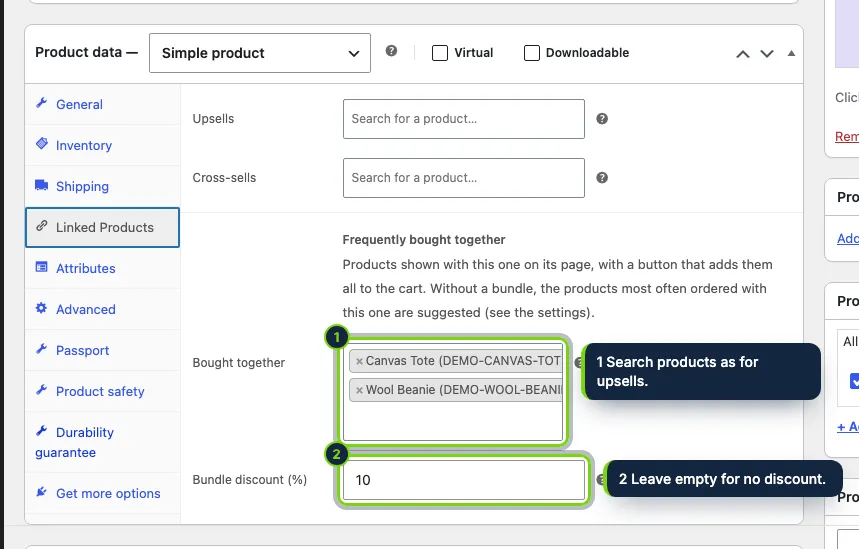
Task: Move Product data panel down
Action: pos(767,54)
